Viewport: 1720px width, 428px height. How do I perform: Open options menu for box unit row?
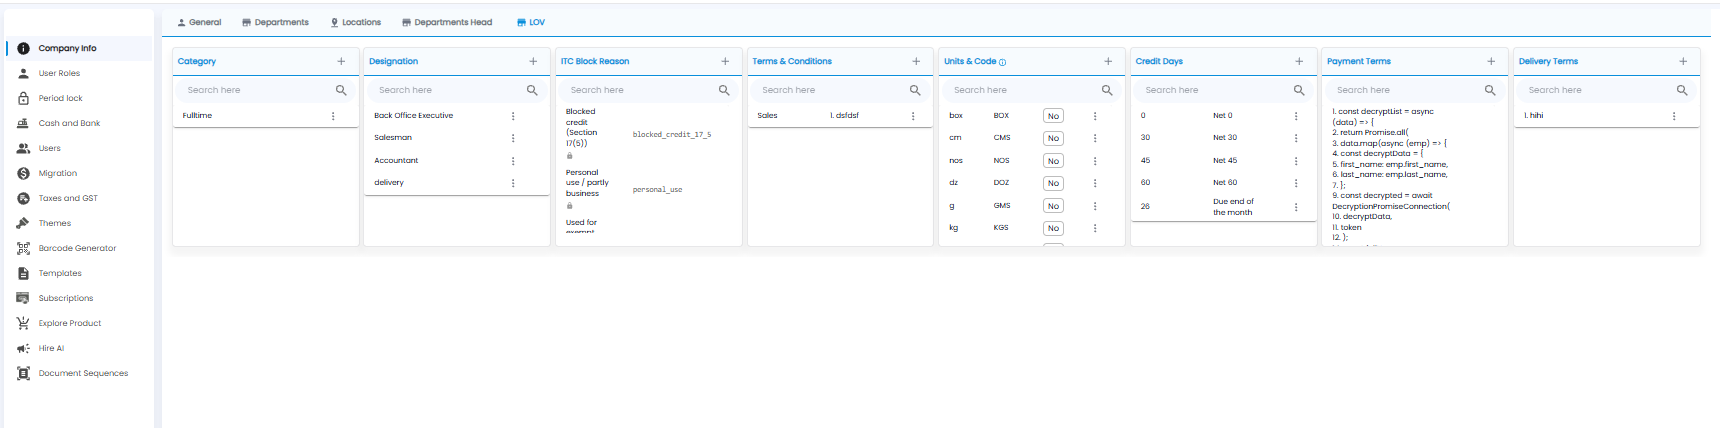click(1095, 116)
